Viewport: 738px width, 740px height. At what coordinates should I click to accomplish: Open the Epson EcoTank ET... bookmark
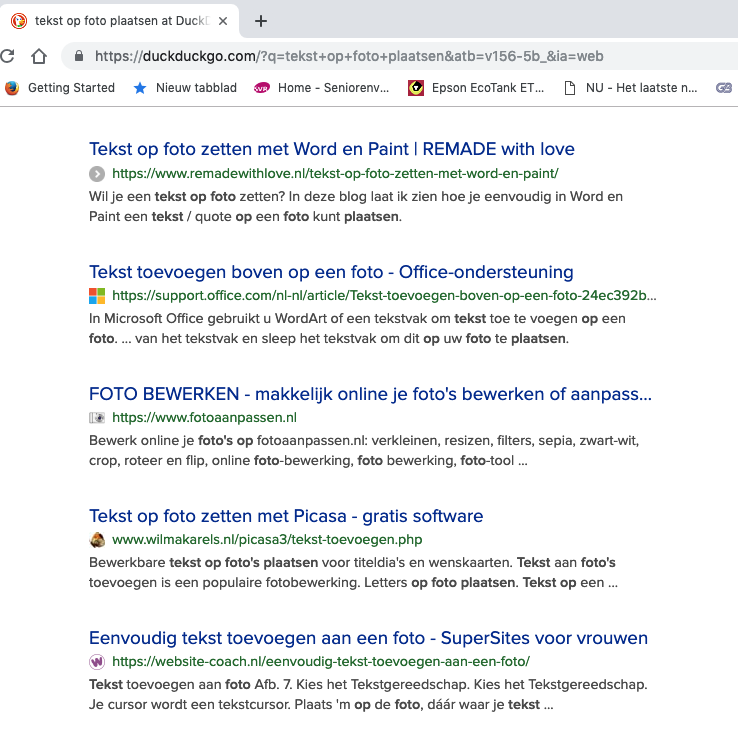point(476,88)
